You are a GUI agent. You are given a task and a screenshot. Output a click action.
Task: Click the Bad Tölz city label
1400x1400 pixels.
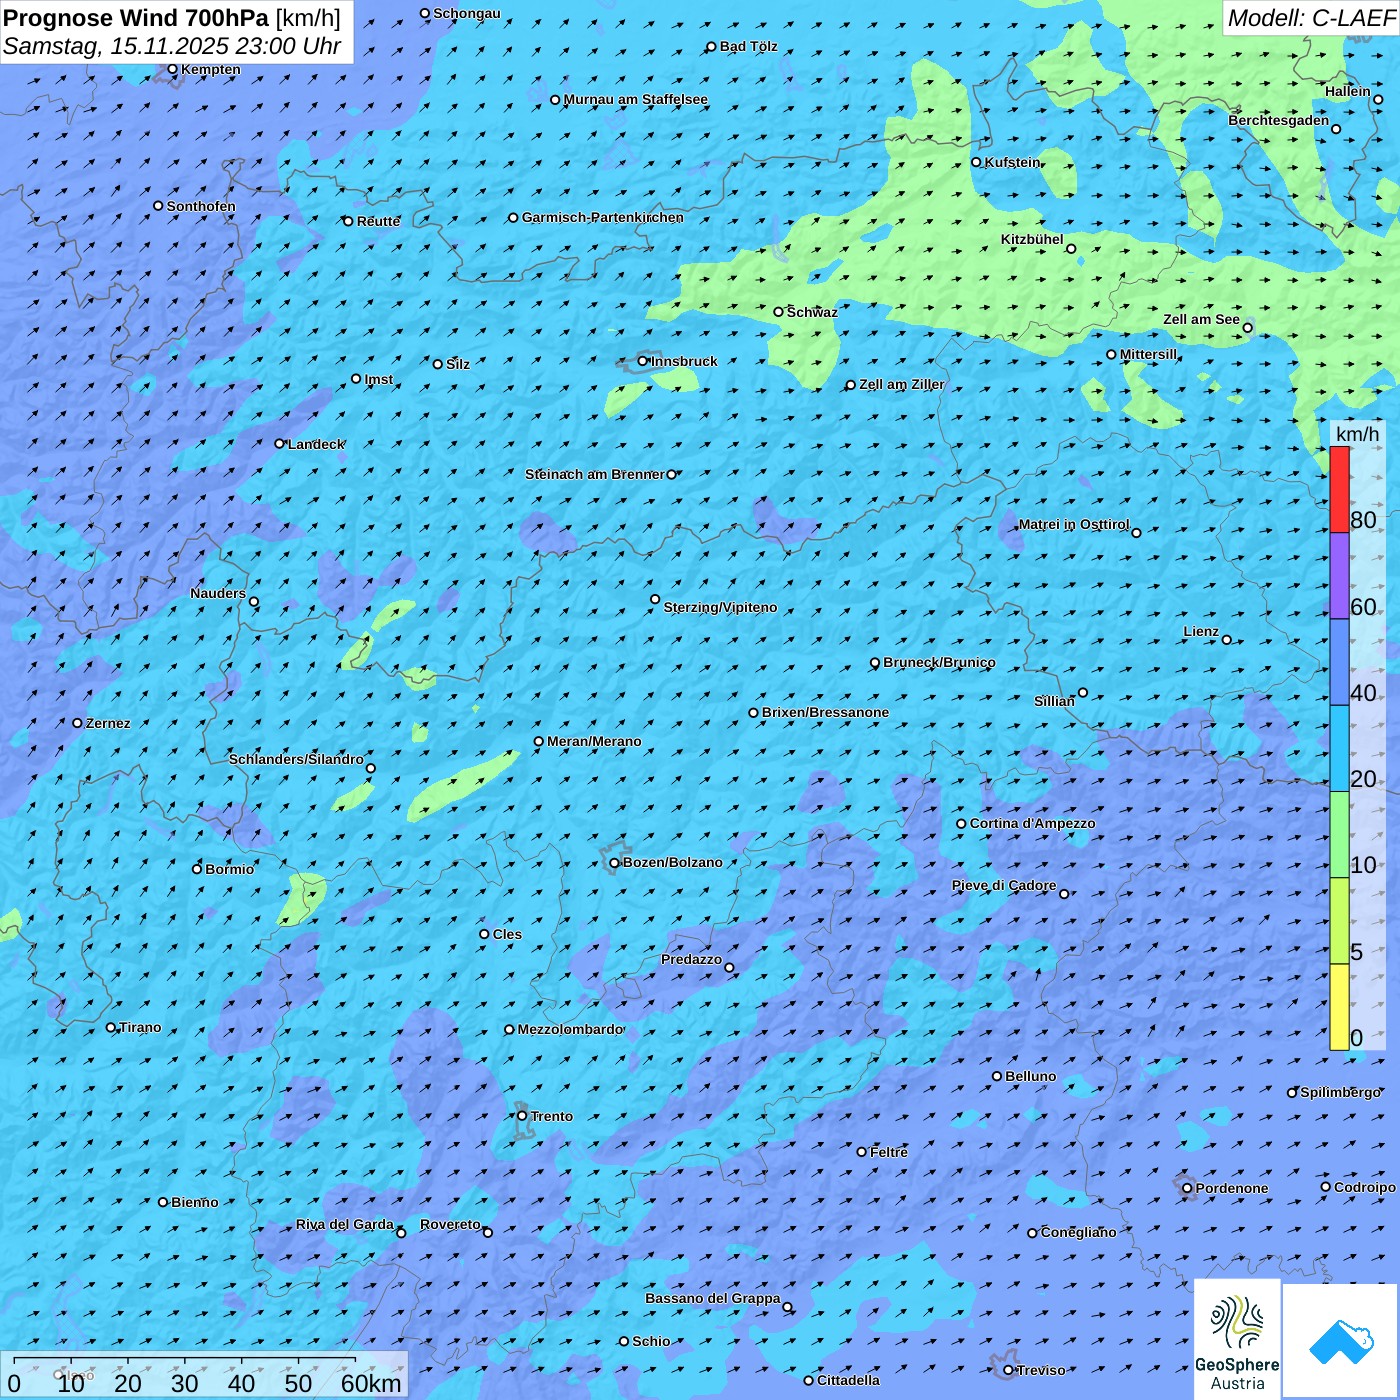tap(749, 46)
